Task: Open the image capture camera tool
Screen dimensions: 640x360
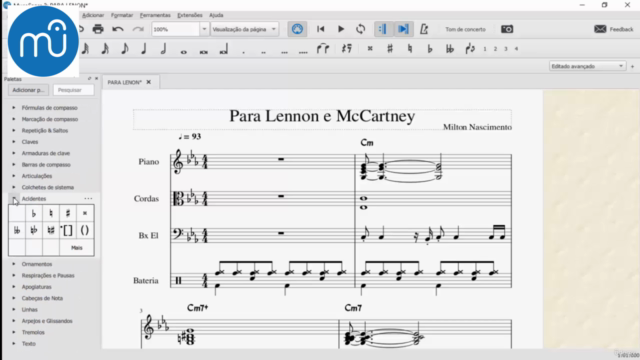Action: click(x=507, y=29)
